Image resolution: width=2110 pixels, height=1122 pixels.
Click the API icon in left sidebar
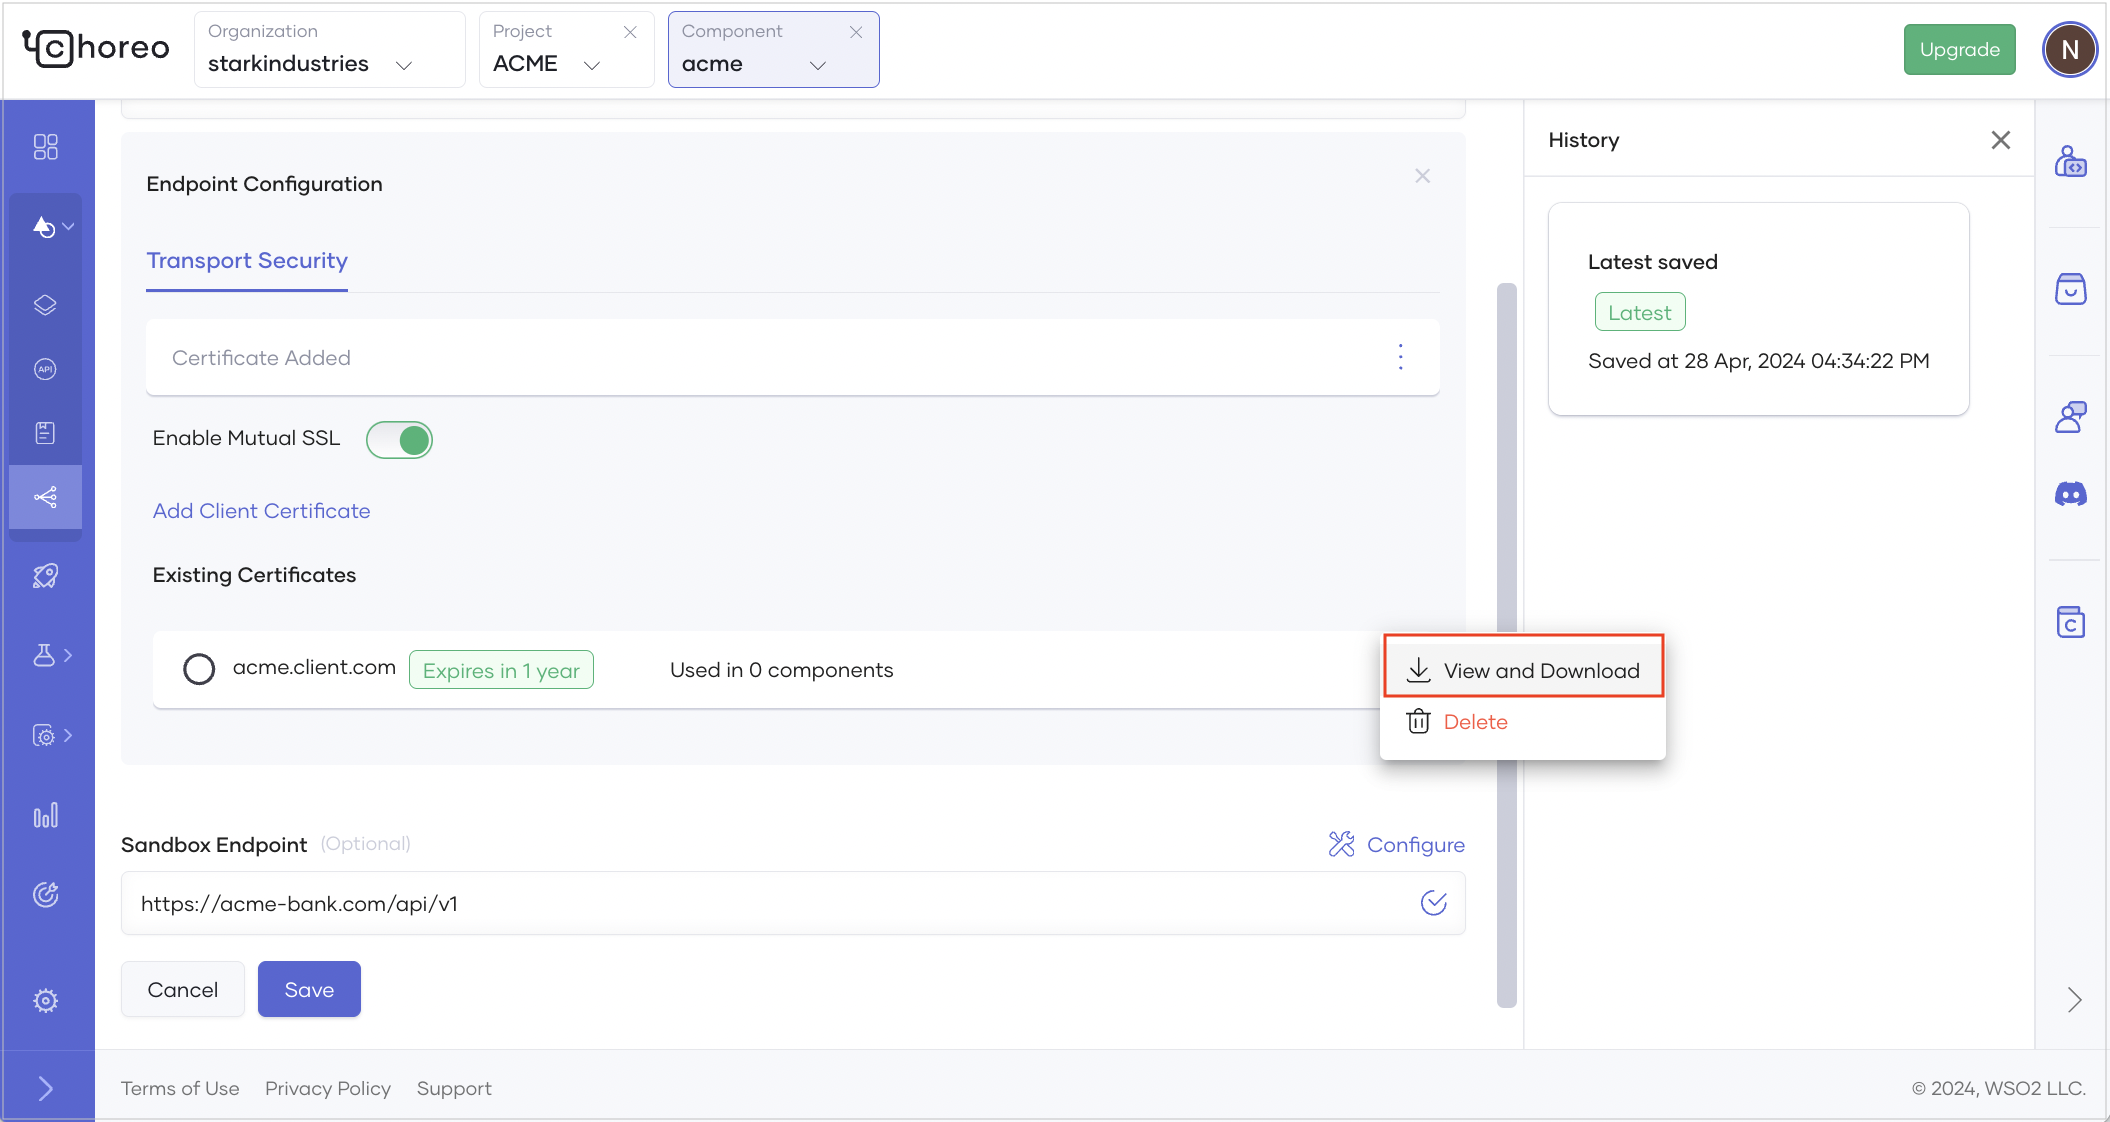coord(45,369)
